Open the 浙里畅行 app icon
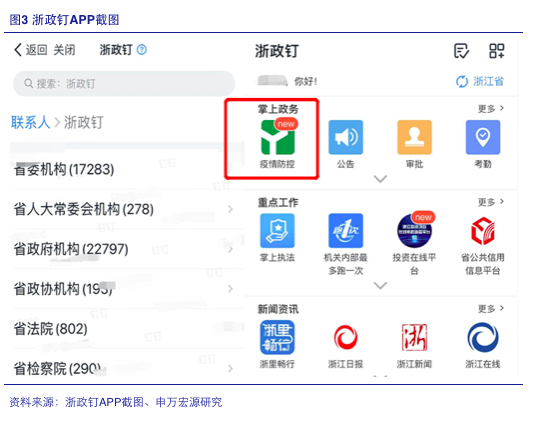Screen dimensions: 547x424 277,337
